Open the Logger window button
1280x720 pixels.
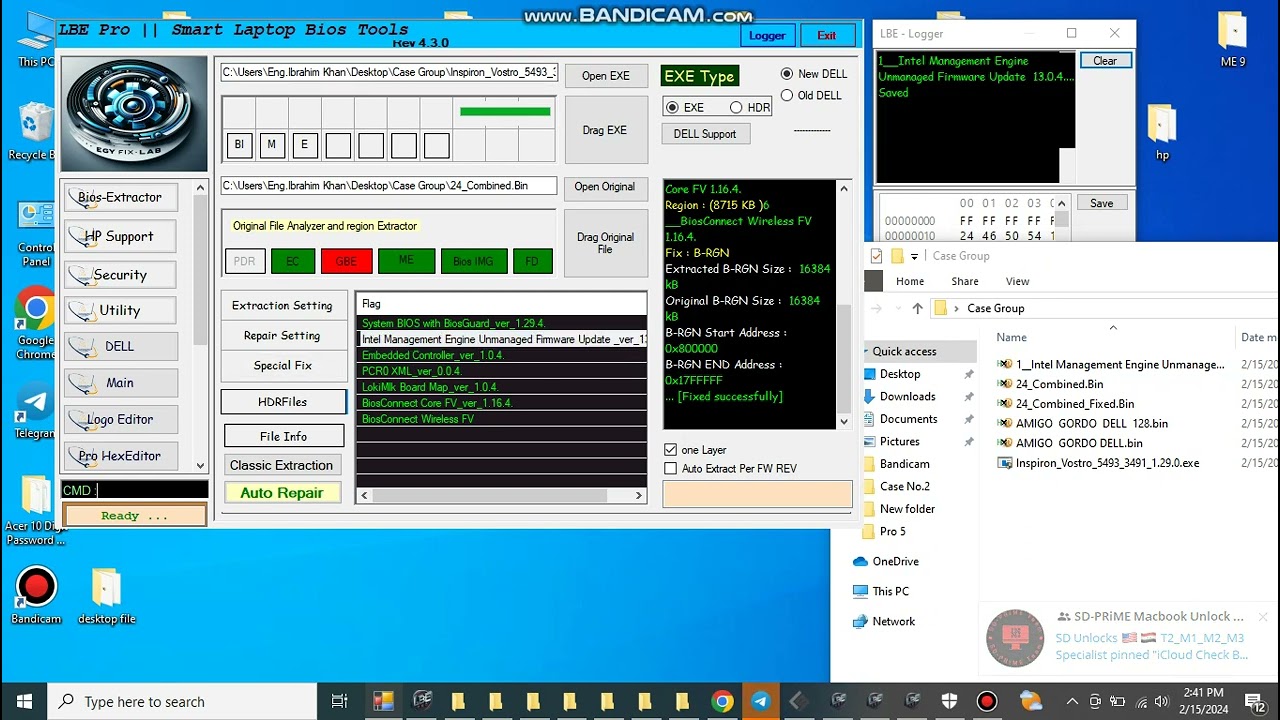767,35
